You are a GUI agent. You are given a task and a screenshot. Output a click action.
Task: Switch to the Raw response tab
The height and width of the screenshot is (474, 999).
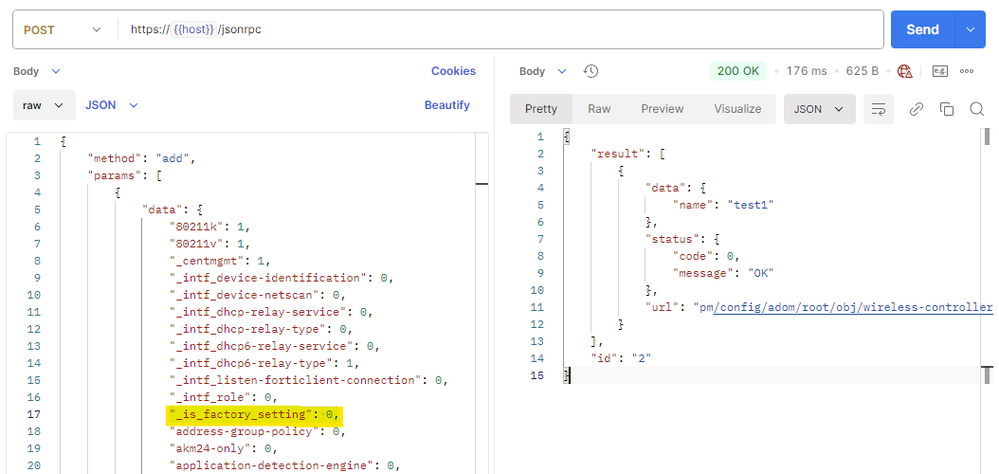click(599, 109)
